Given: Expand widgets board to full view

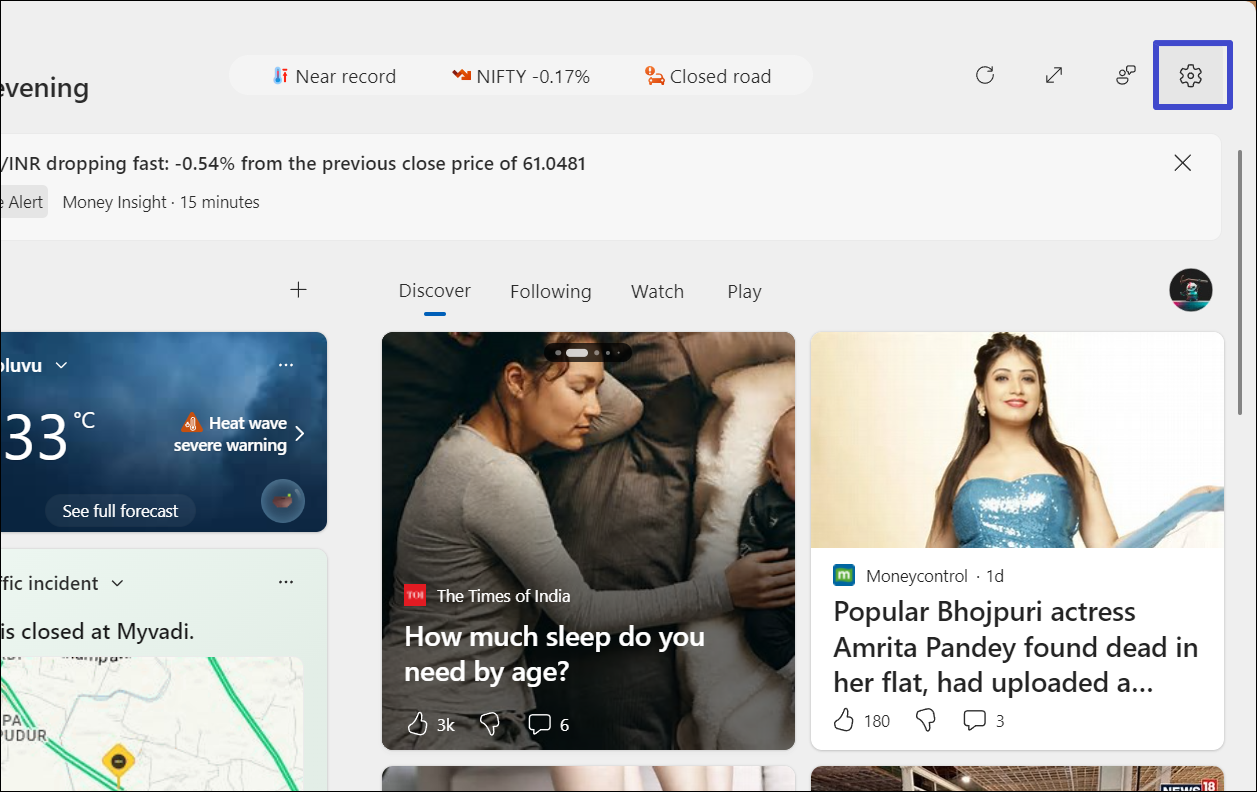Looking at the screenshot, I should click(x=1054, y=75).
